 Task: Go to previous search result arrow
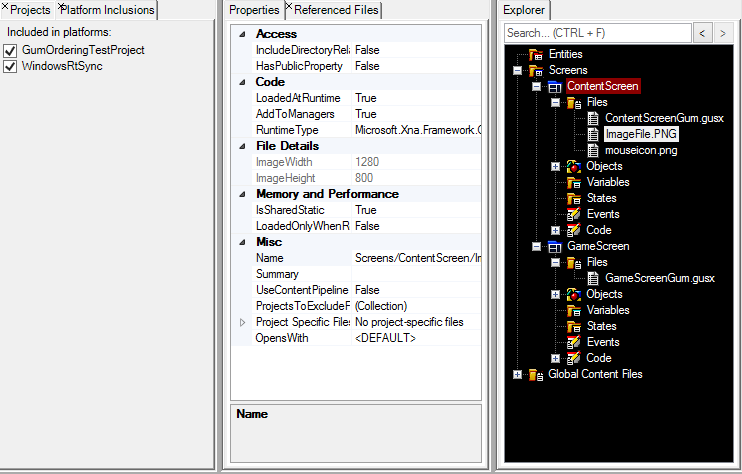pyautogui.click(x=704, y=34)
